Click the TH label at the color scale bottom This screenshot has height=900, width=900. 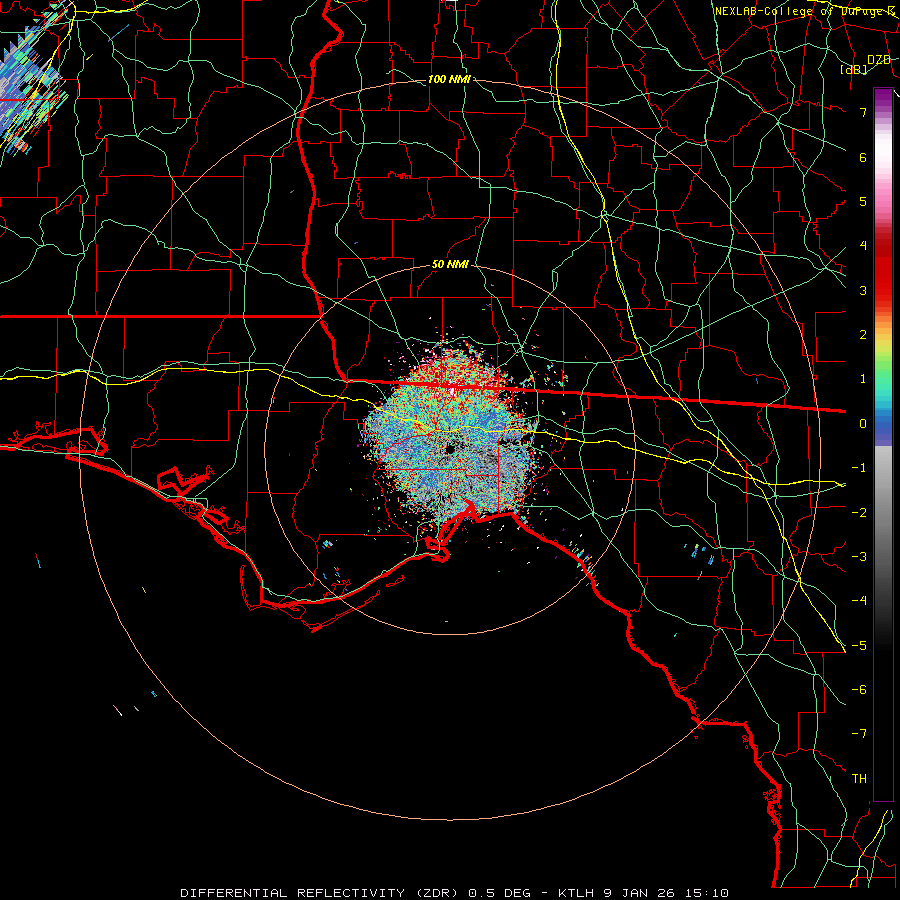coord(859,779)
